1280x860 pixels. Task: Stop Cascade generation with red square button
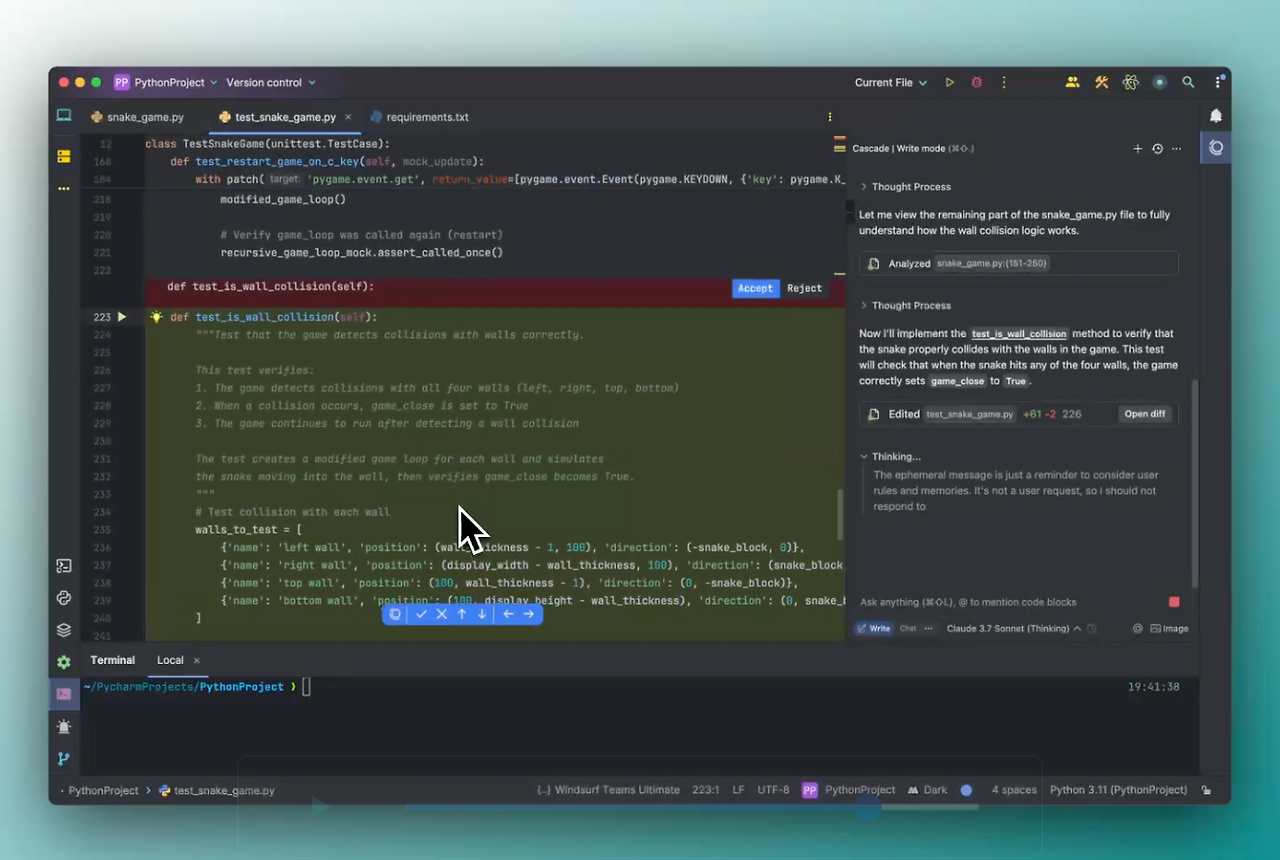[x=1174, y=602]
